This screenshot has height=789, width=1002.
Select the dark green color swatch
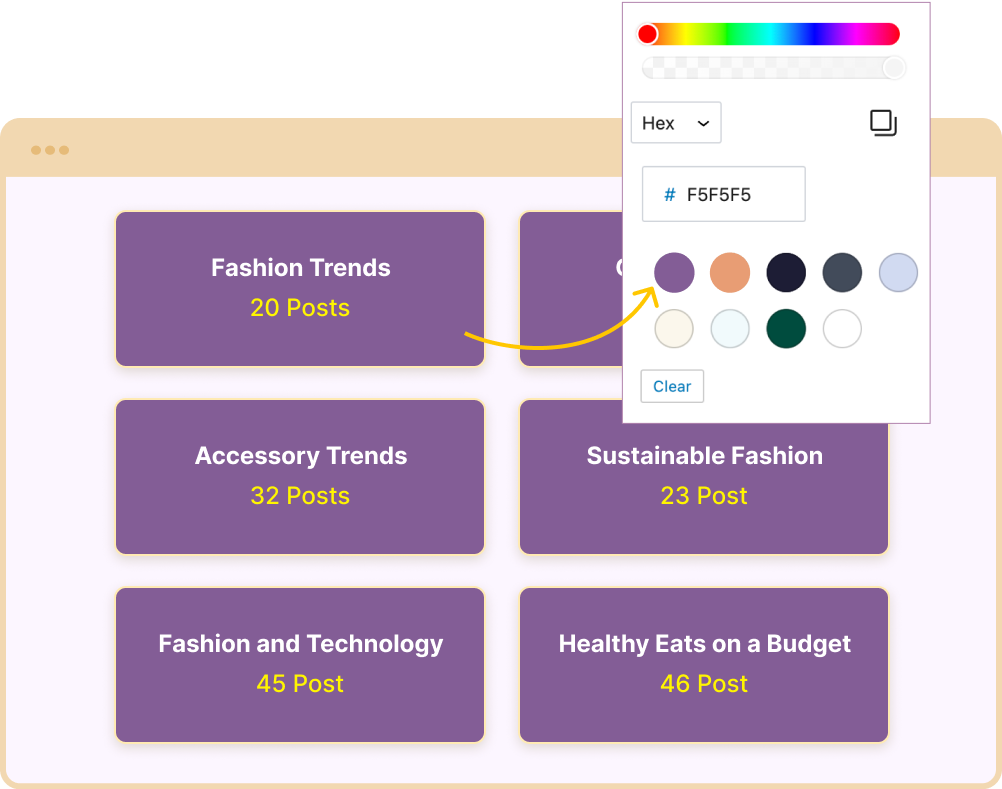point(786,328)
